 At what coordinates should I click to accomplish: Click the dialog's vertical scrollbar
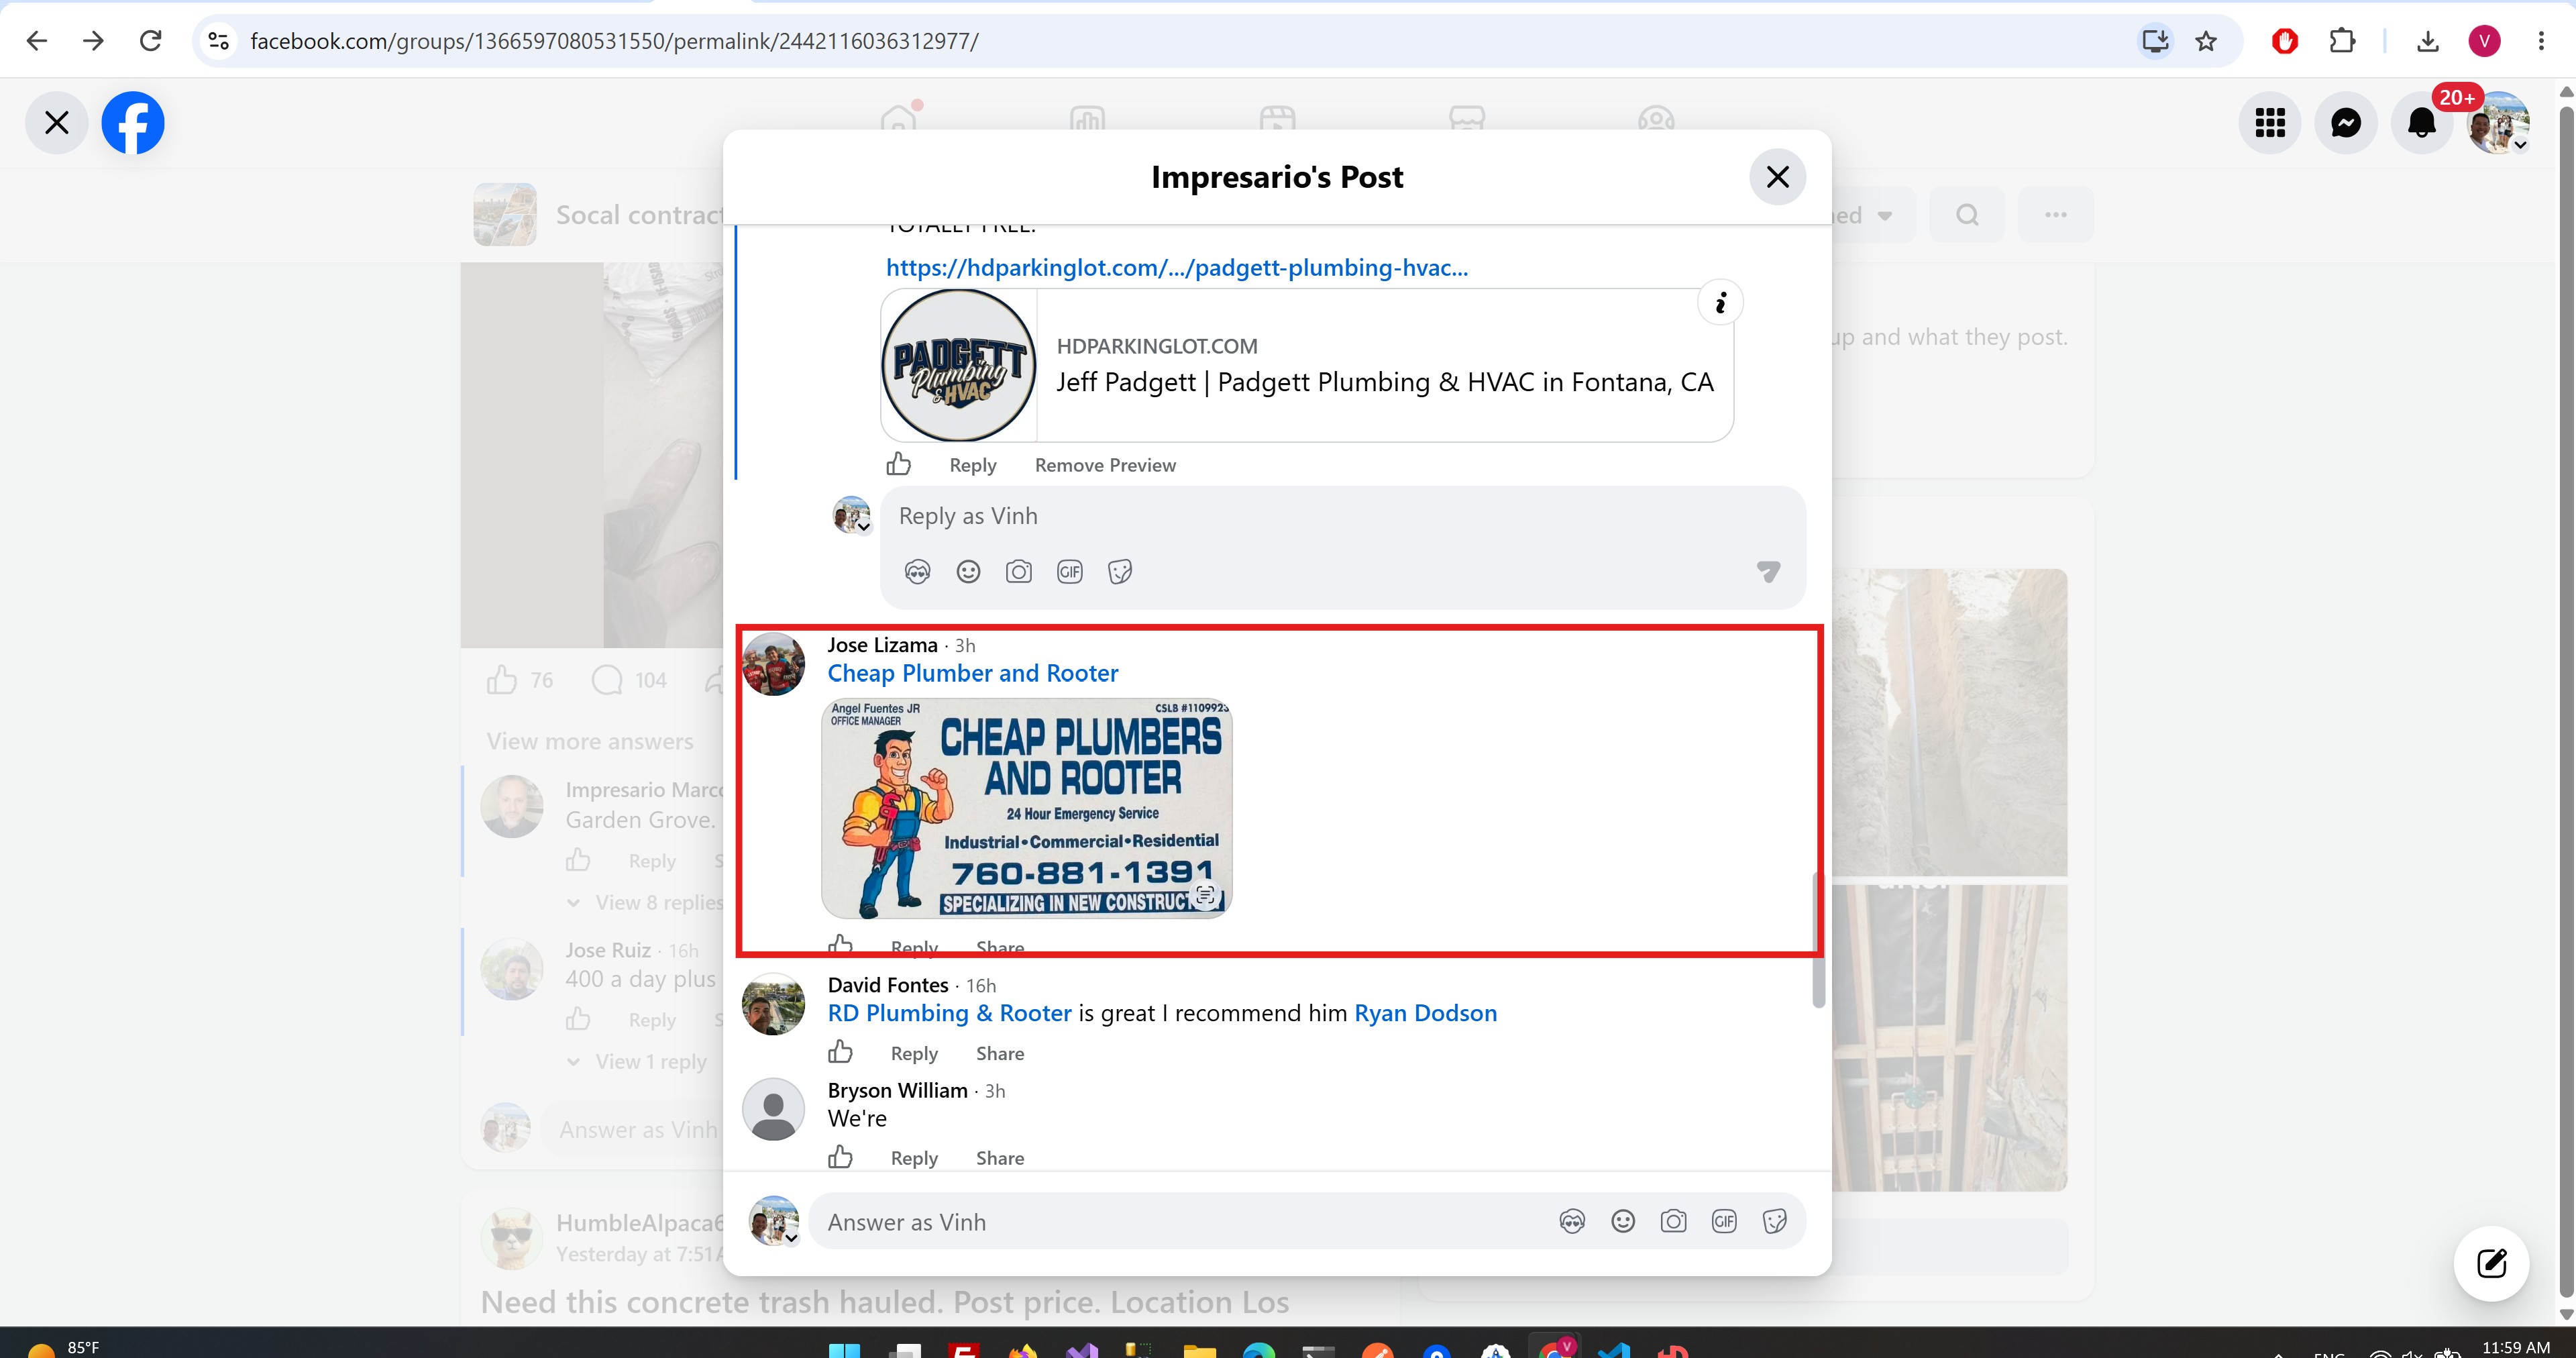tap(1818, 940)
